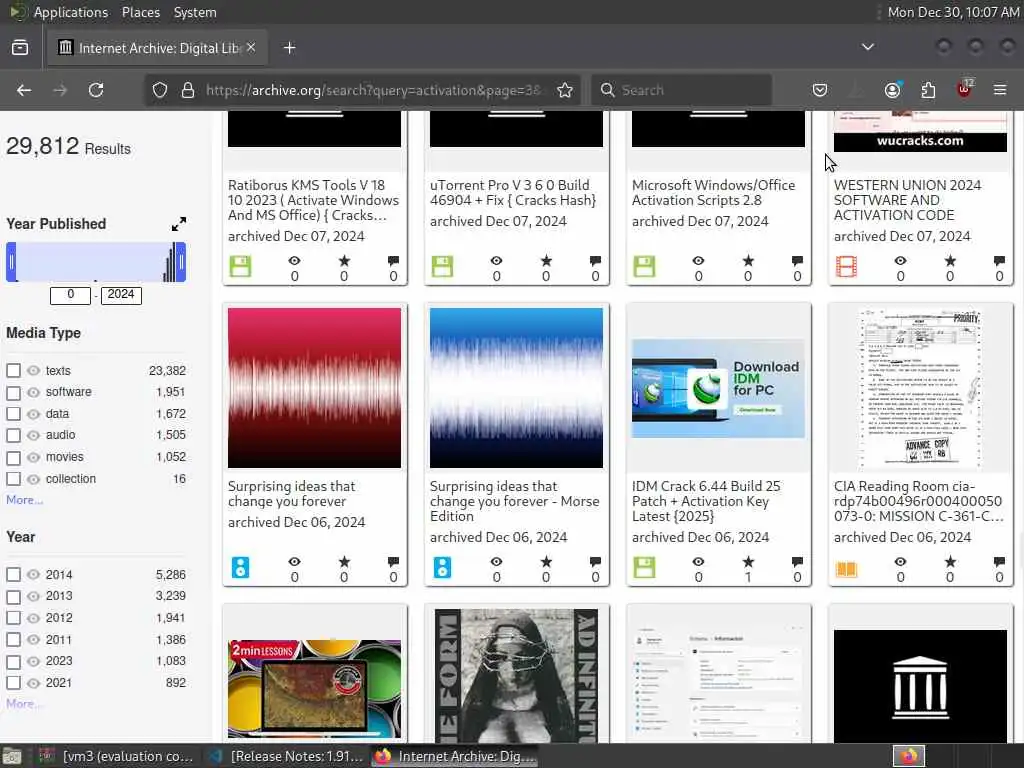Image resolution: width=1024 pixels, height=768 pixels.
Task: Check the collection media type
Action: (x=14, y=479)
